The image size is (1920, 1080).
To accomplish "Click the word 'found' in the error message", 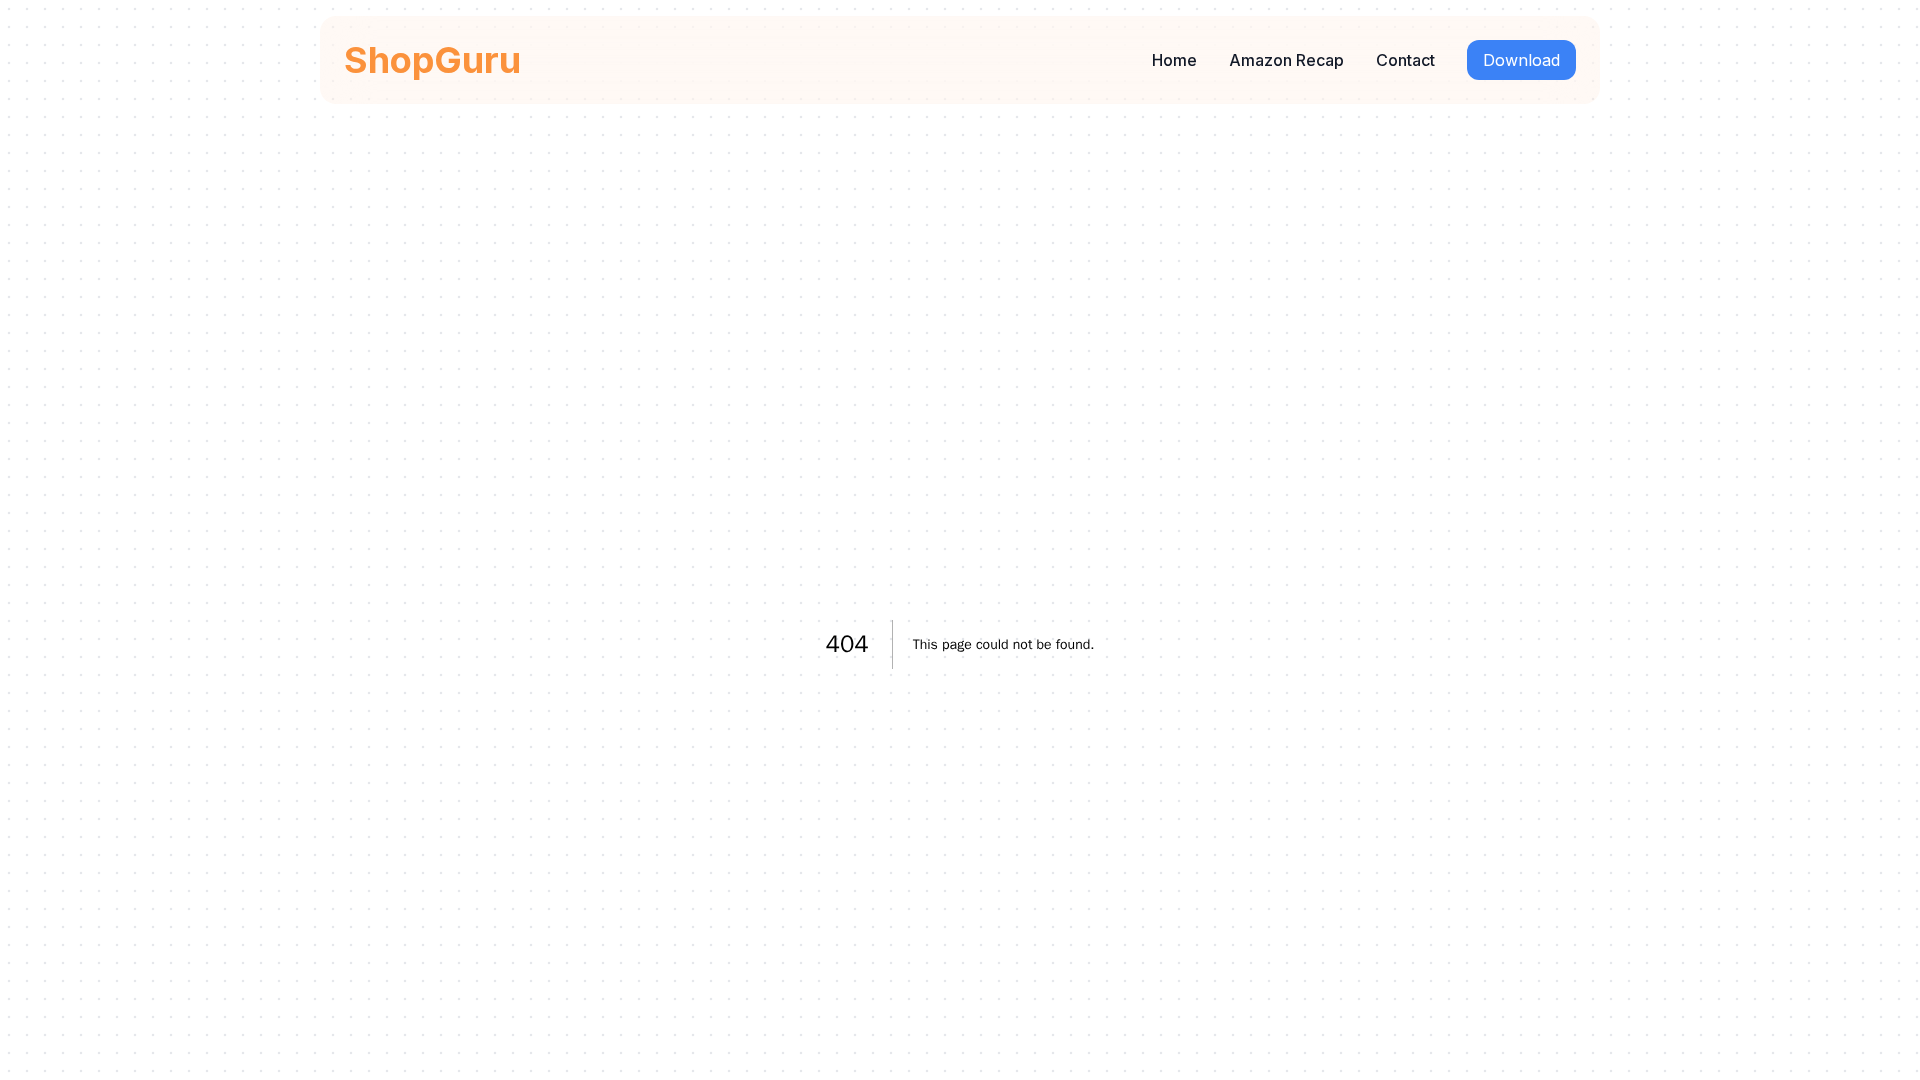I will pos(1074,645).
